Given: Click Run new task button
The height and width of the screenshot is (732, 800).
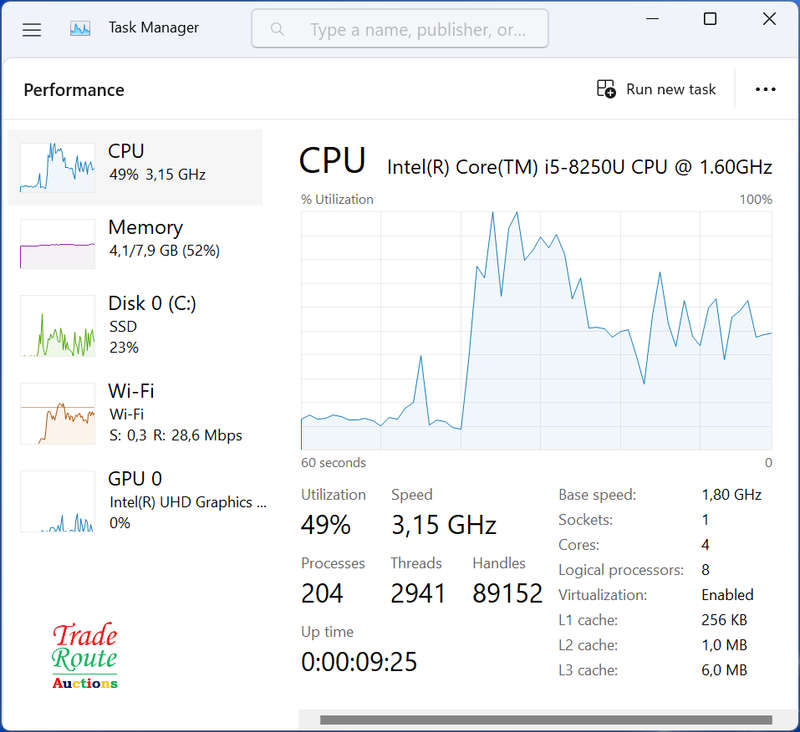Looking at the screenshot, I should coord(656,89).
